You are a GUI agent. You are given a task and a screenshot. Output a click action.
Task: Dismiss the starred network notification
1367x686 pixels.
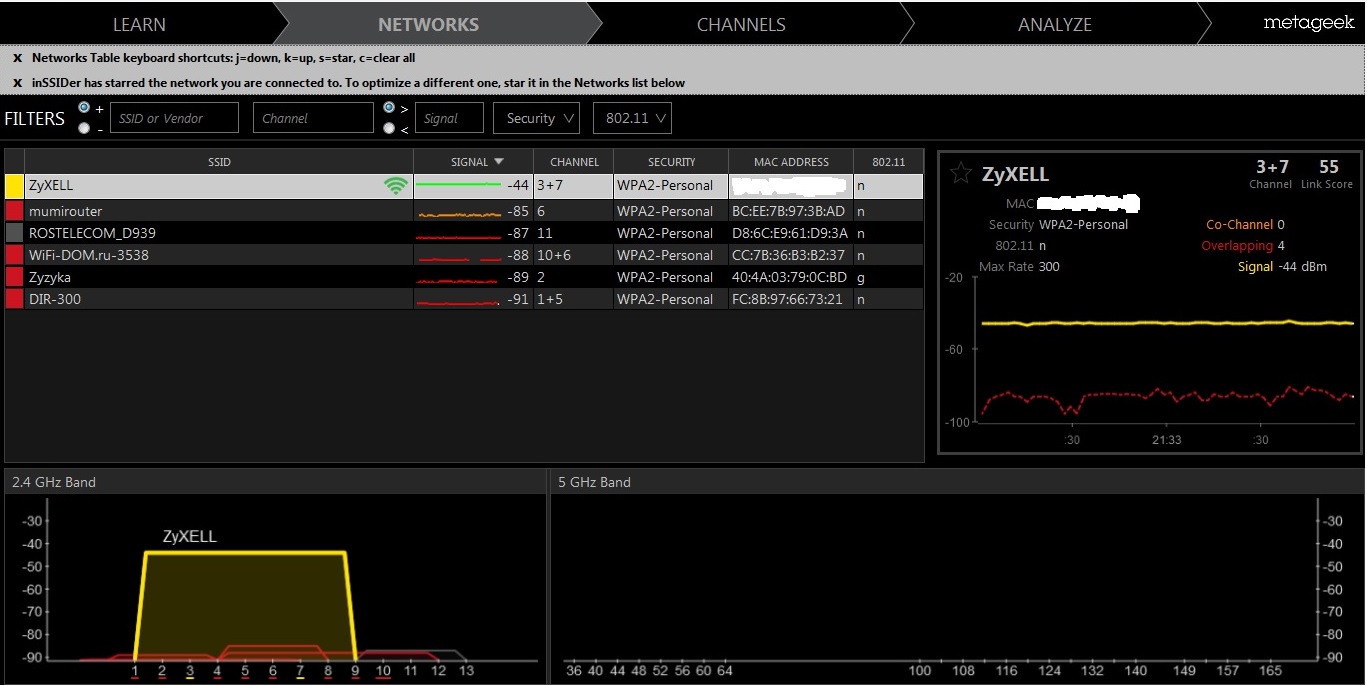click(17, 83)
